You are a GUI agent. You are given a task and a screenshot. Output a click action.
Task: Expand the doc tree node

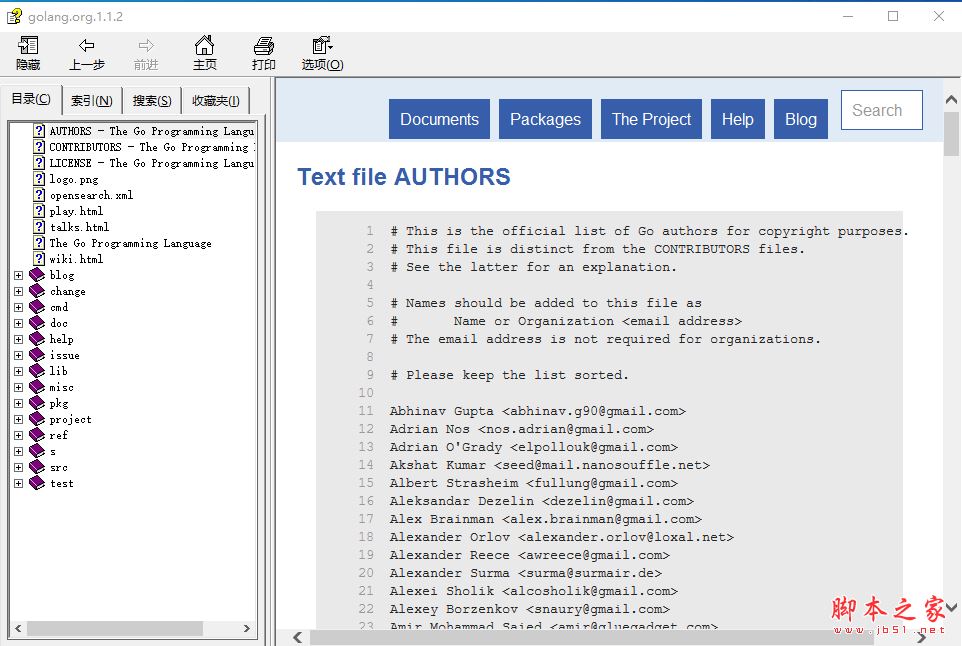tap(18, 323)
